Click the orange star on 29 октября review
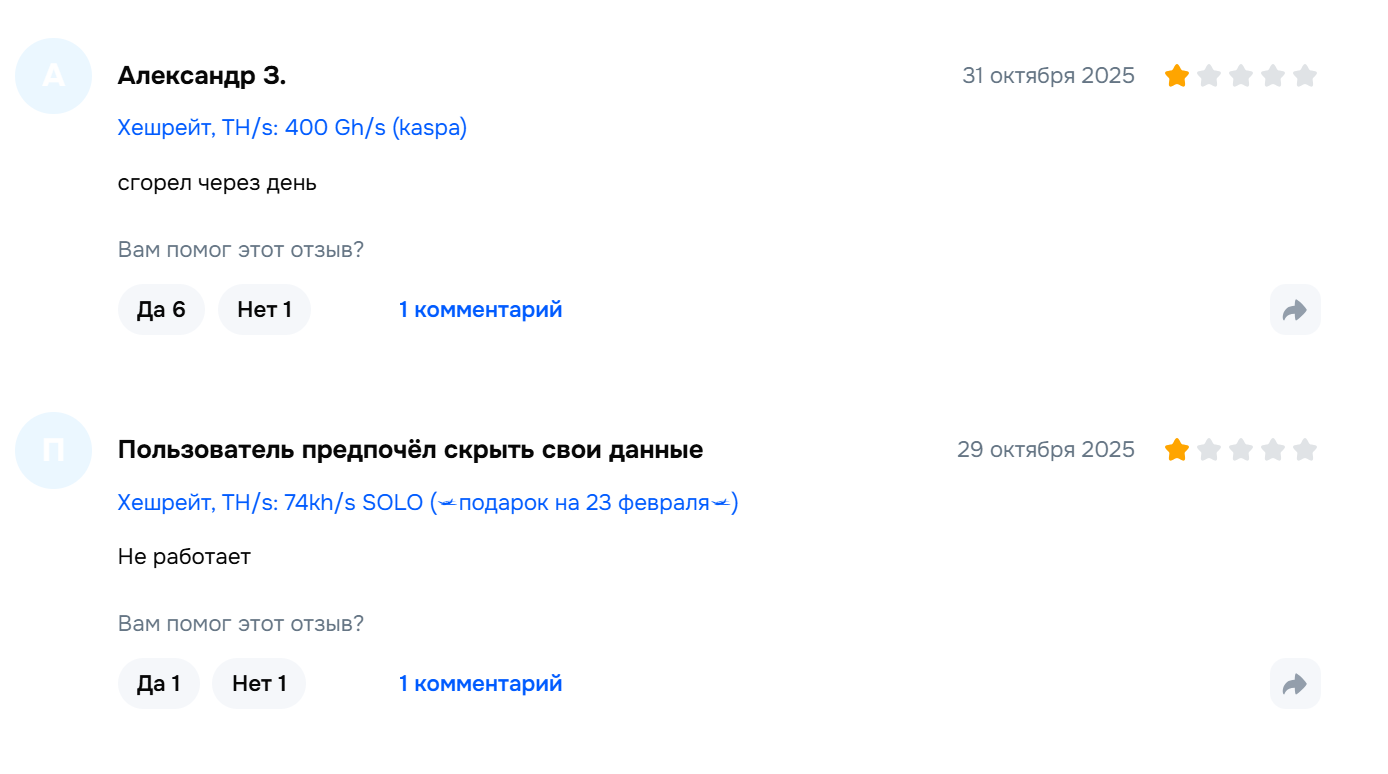The image size is (1388, 774). pos(1177,450)
